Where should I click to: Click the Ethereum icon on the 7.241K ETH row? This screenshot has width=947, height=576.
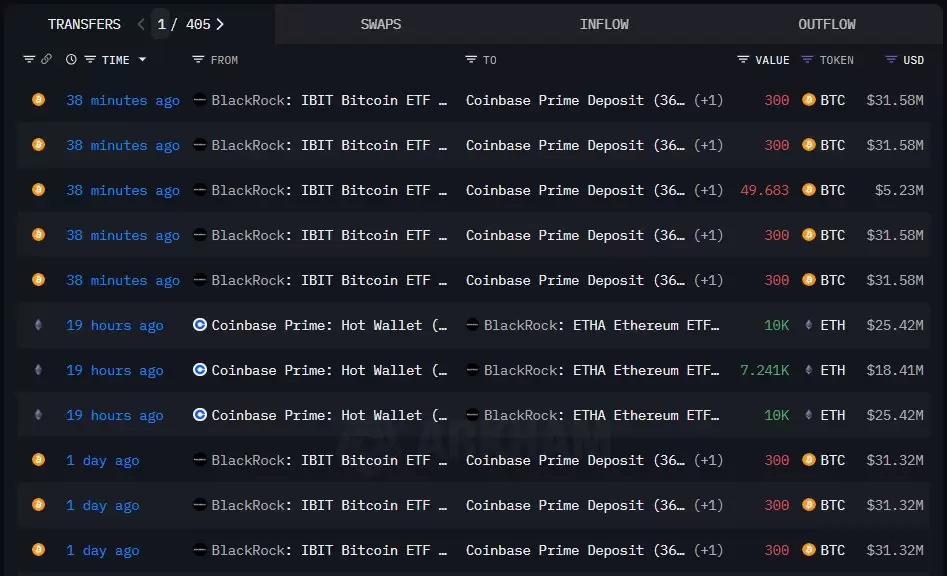[x=809, y=370]
